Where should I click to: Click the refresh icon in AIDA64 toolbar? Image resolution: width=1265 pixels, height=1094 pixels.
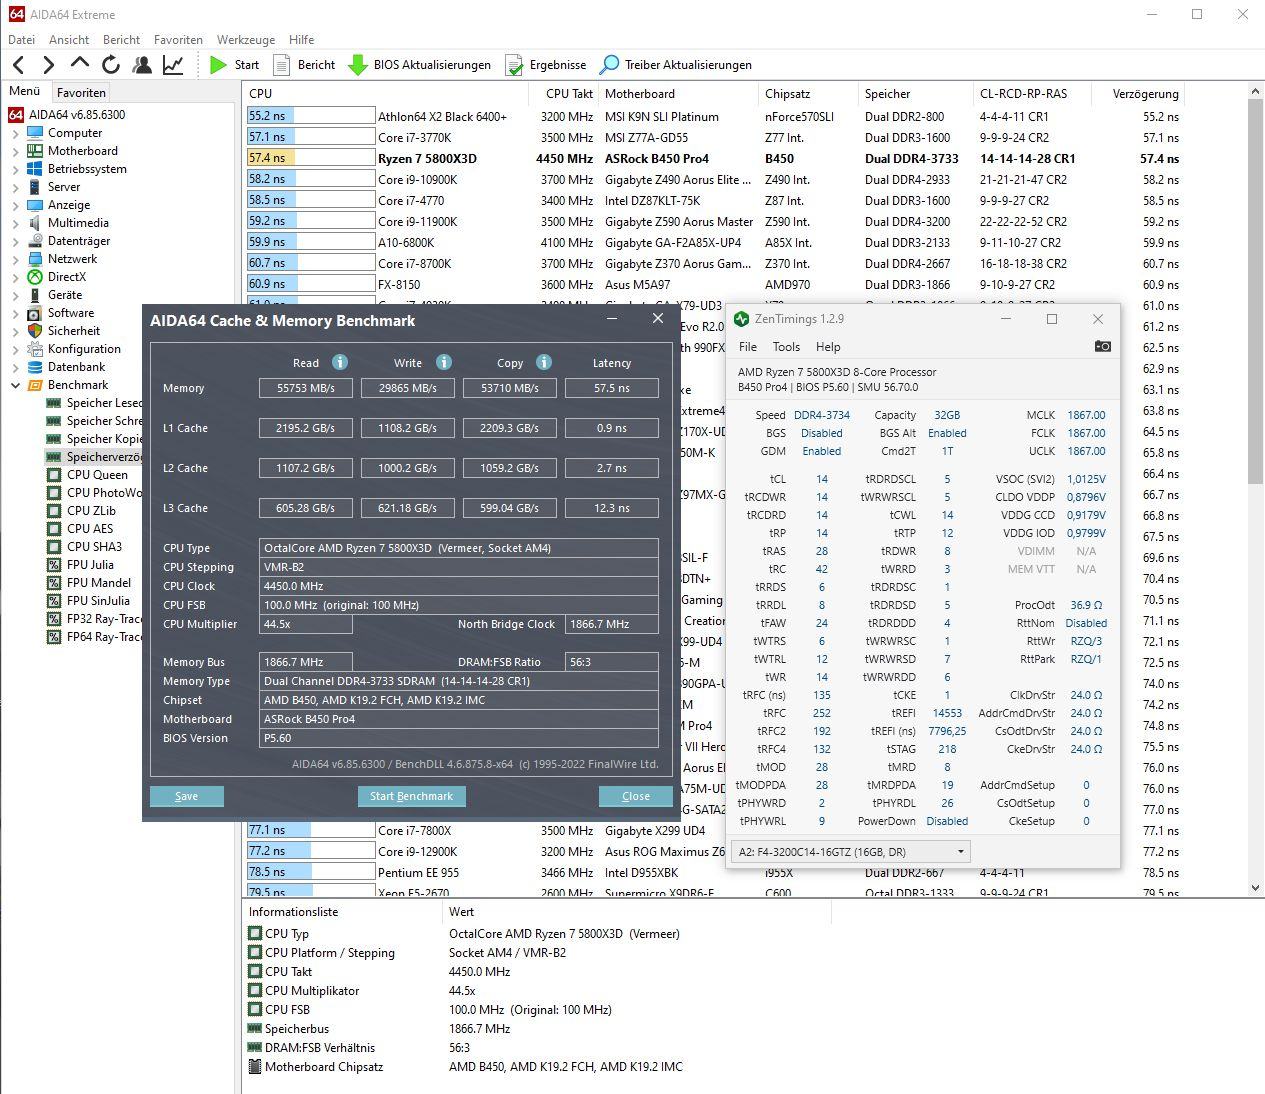point(111,65)
